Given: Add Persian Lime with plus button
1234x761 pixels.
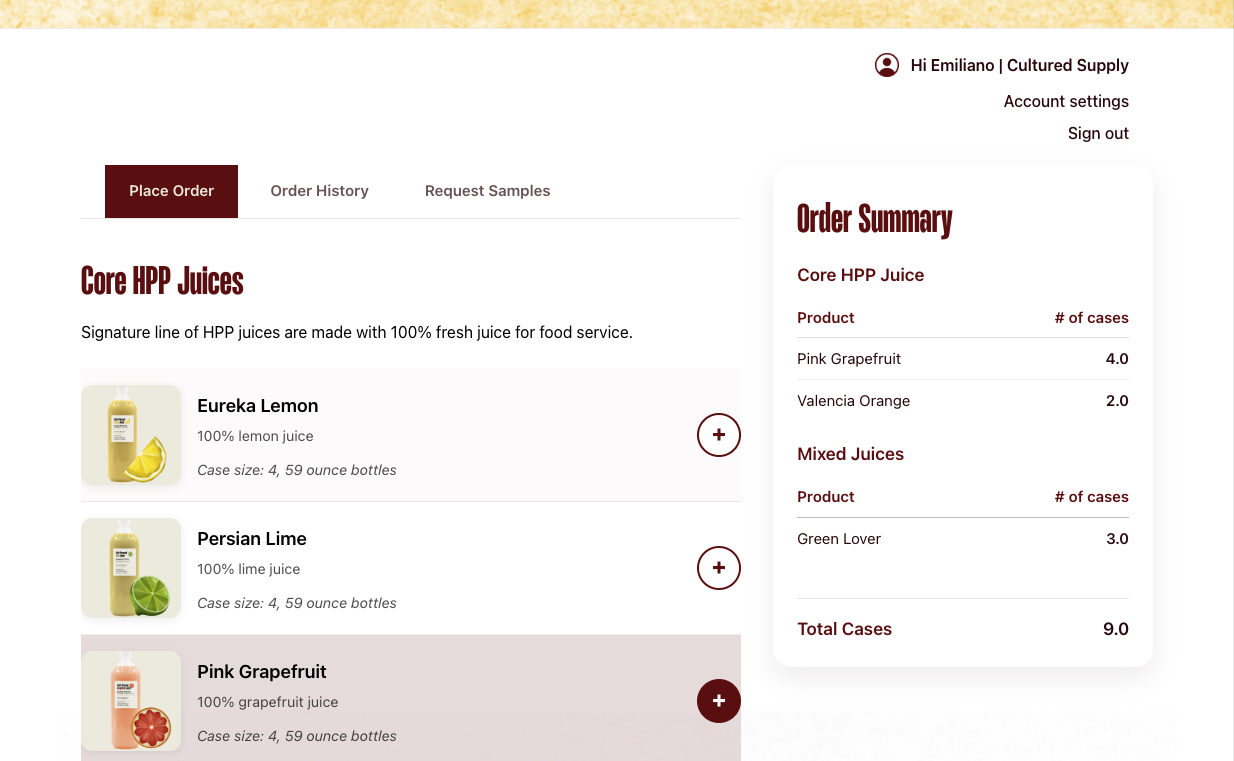Looking at the screenshot, I should pos(718,568).
